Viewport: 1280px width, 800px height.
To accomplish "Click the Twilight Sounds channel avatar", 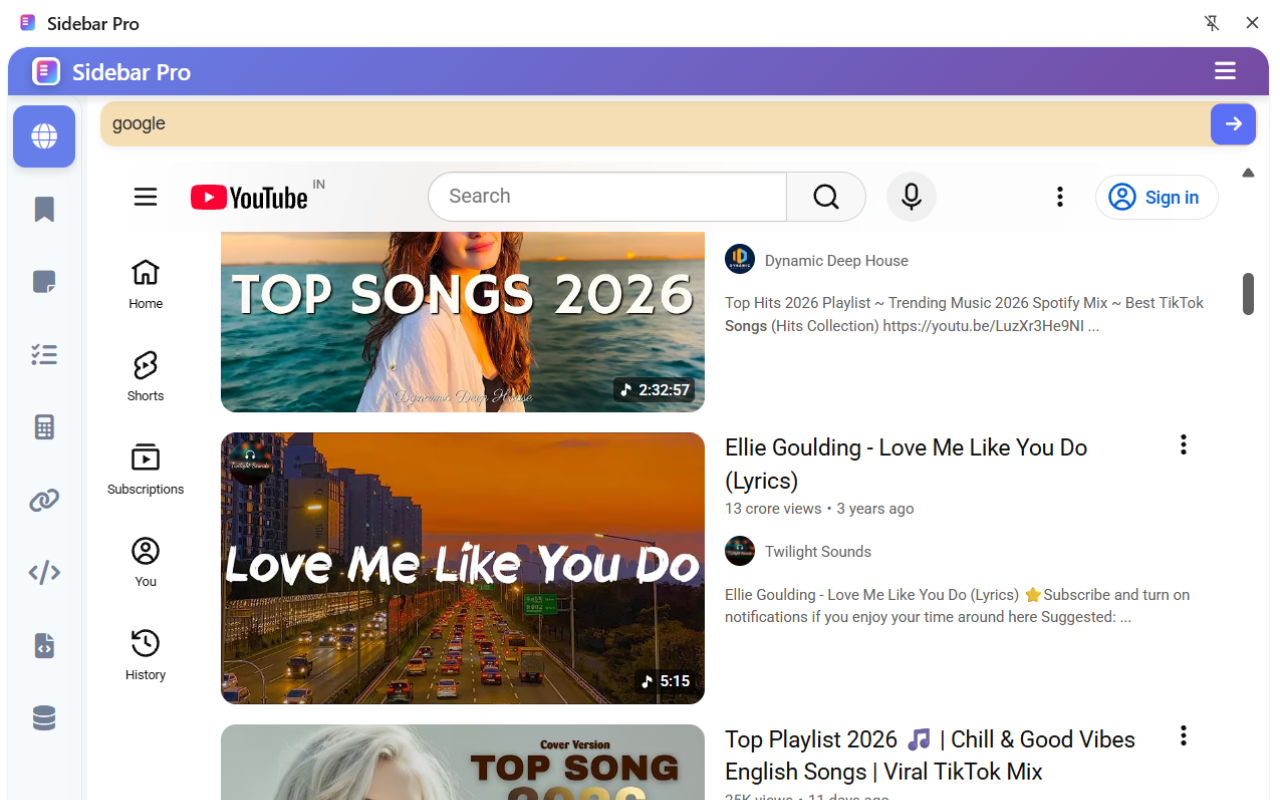I will tap(740, 550).
